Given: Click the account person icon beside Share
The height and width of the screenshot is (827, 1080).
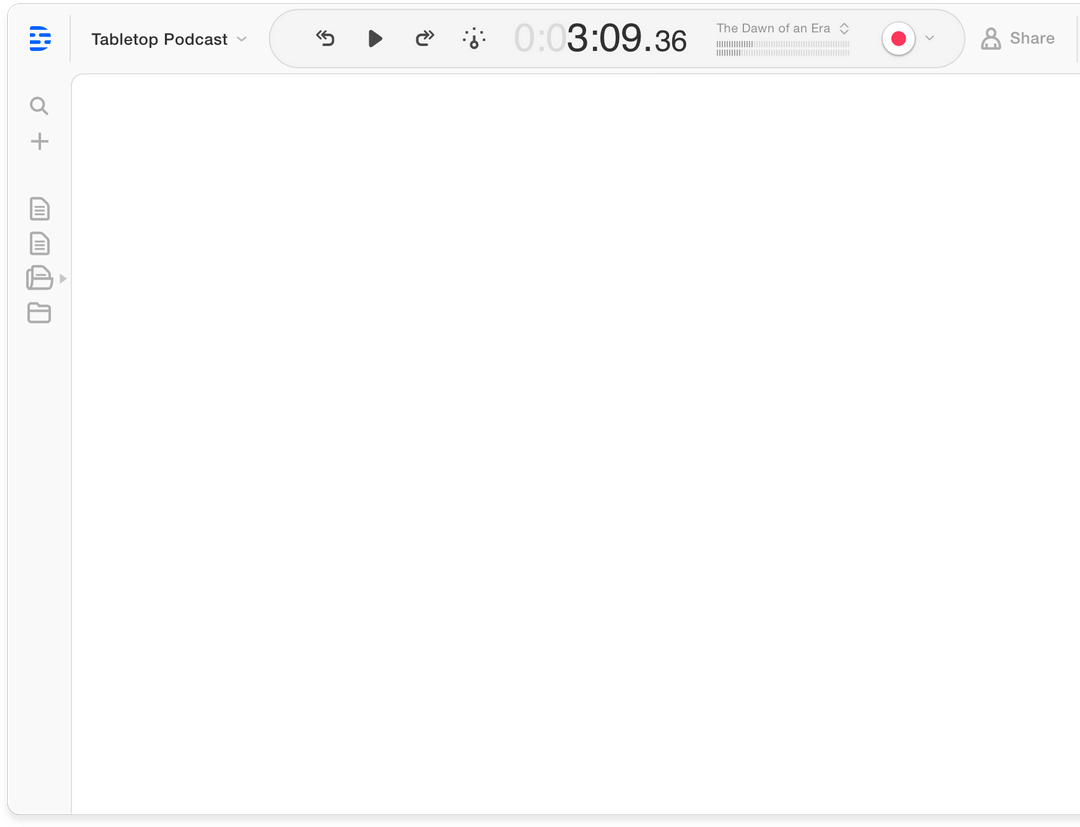Looking at the screenshot, I should (x=991, y=38).
